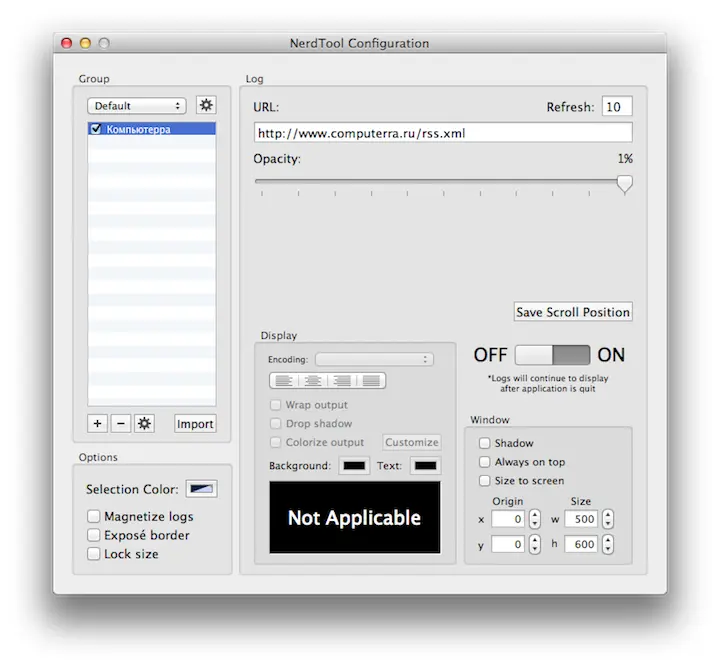720x668 pixels.
Task: Open the Selection Color swatch
Action: 201,489
